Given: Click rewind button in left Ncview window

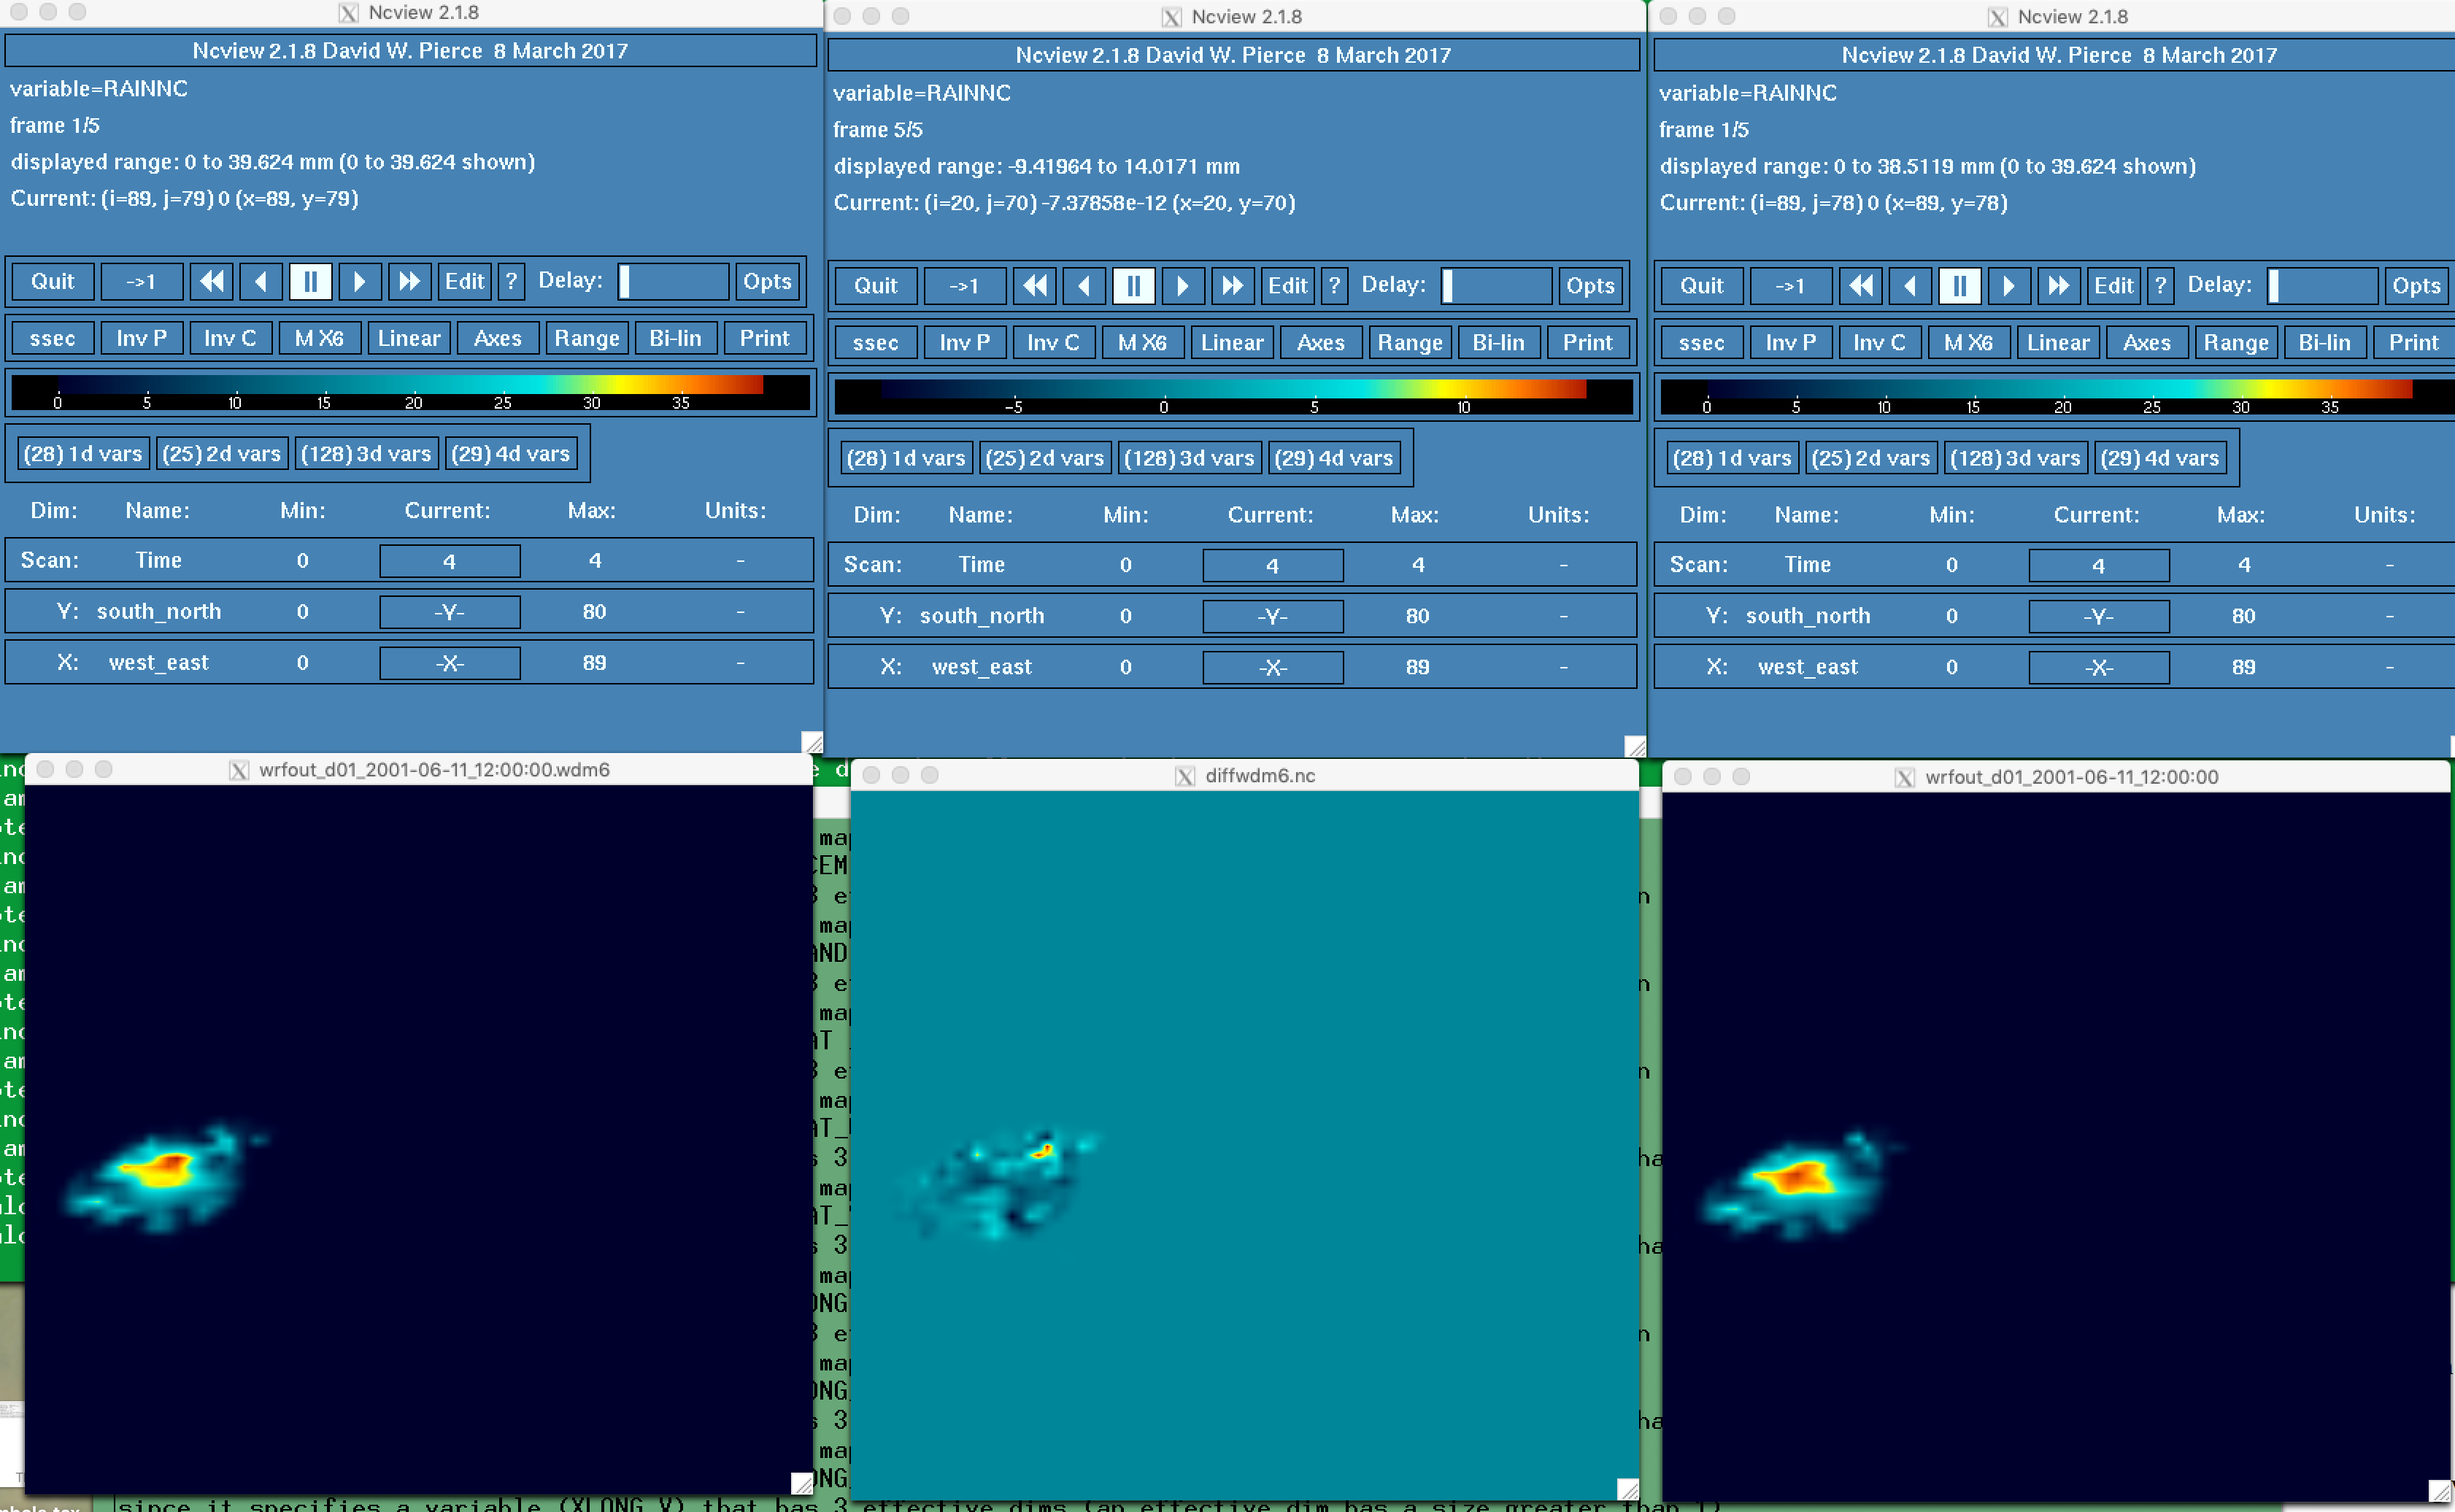Looking at the screenshot, I should [211, 281].
